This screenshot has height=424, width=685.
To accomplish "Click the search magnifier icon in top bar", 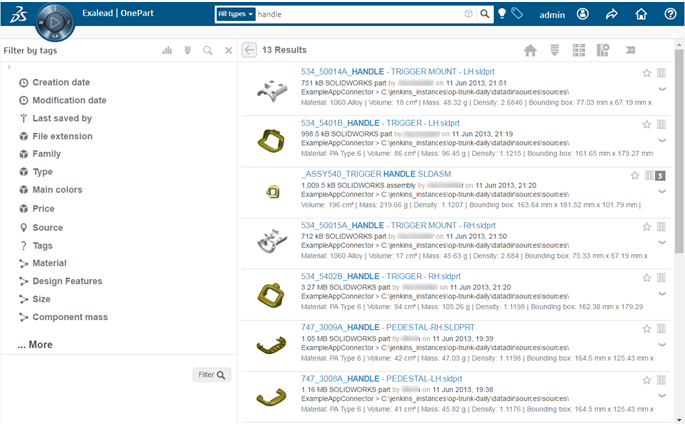I will (x=484, y=14).
